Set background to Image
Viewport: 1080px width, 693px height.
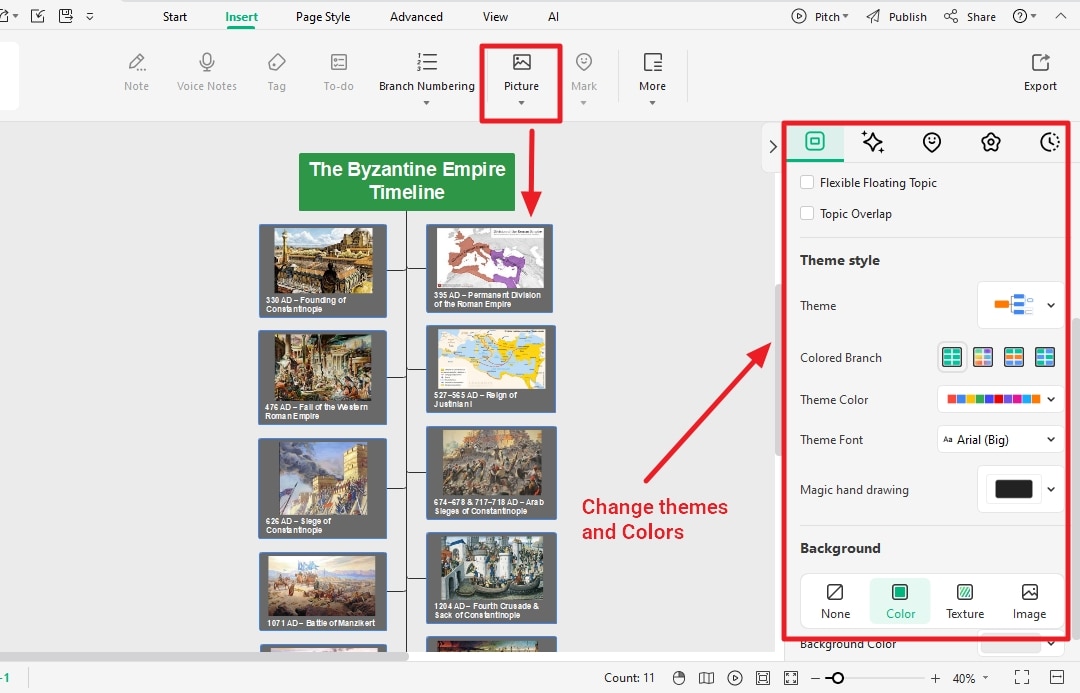pos(1029,601)
